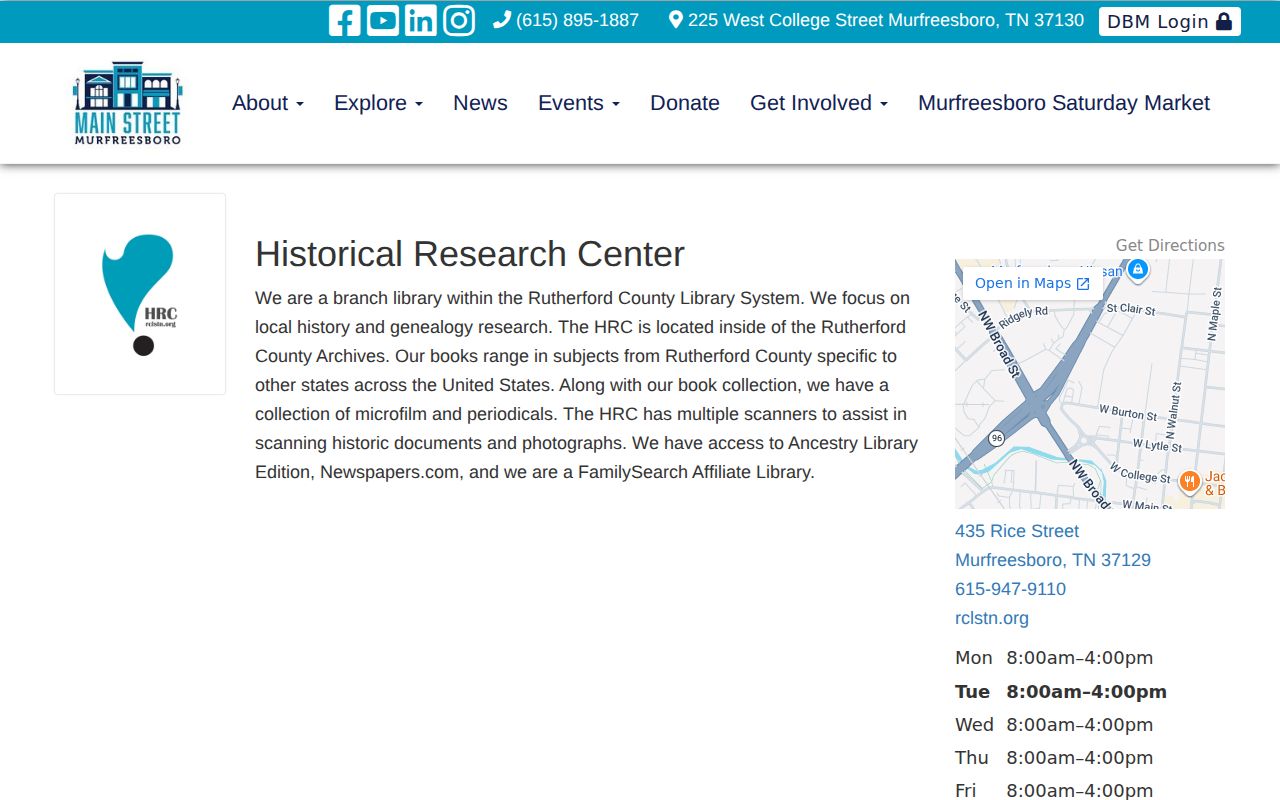Click the 435 Rice Street address link
The height and width of the screenshot is (800, 1280).
(1017, 531)
